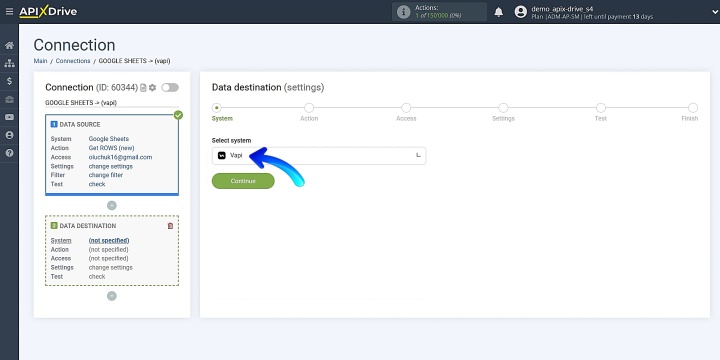This screenshot has height=360, width=720.
Task: Toggle the connection on/off switch
Action: pyautogui.click(x=170, y=87)
